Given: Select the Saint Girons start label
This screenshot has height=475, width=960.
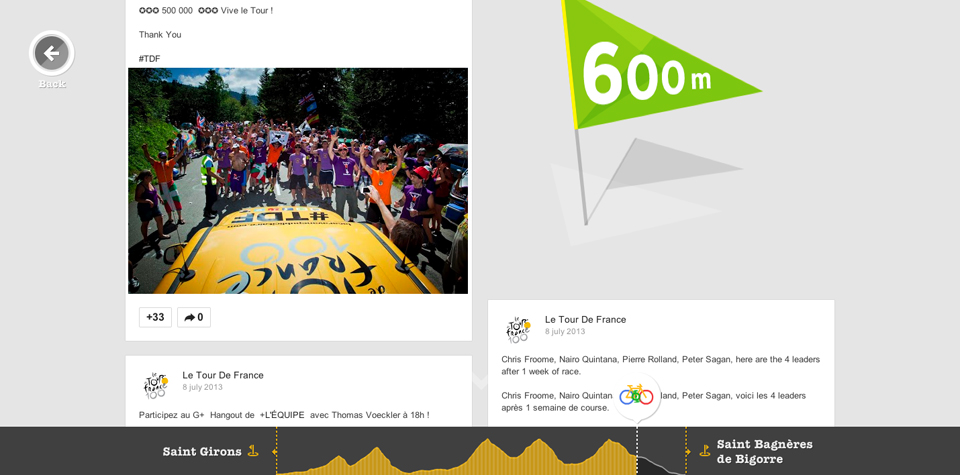Looking at the screenshot, I should click(202, 451).
